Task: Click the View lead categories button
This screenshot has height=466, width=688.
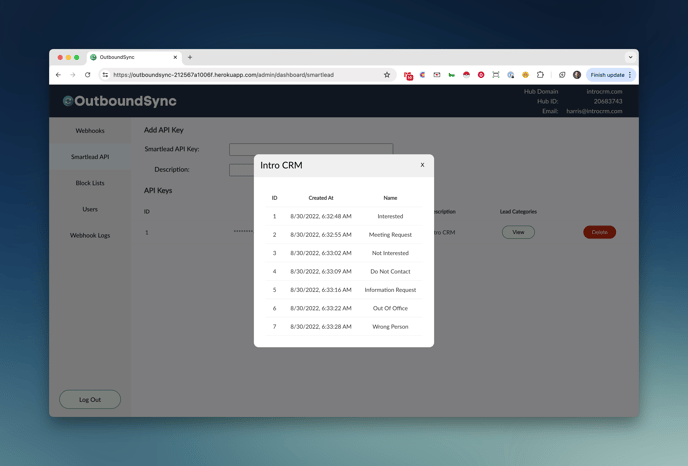Action: [518, 232]
